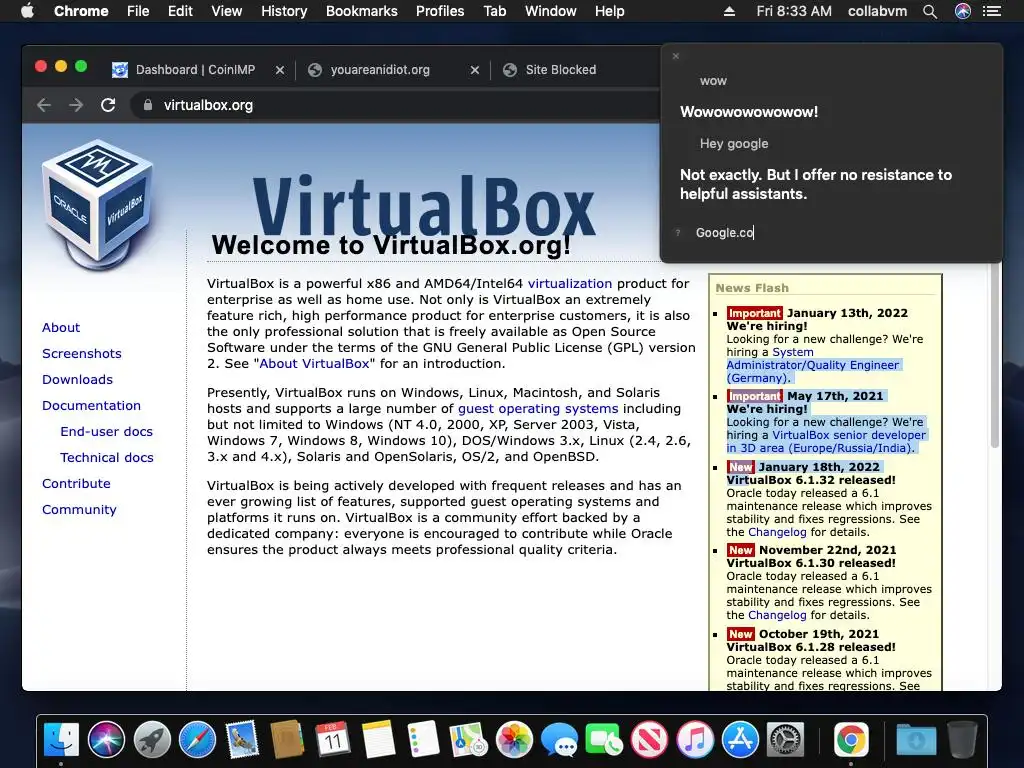Open Mail stamp icon in dock
The image size is (1024, 768).
[242, 740]
